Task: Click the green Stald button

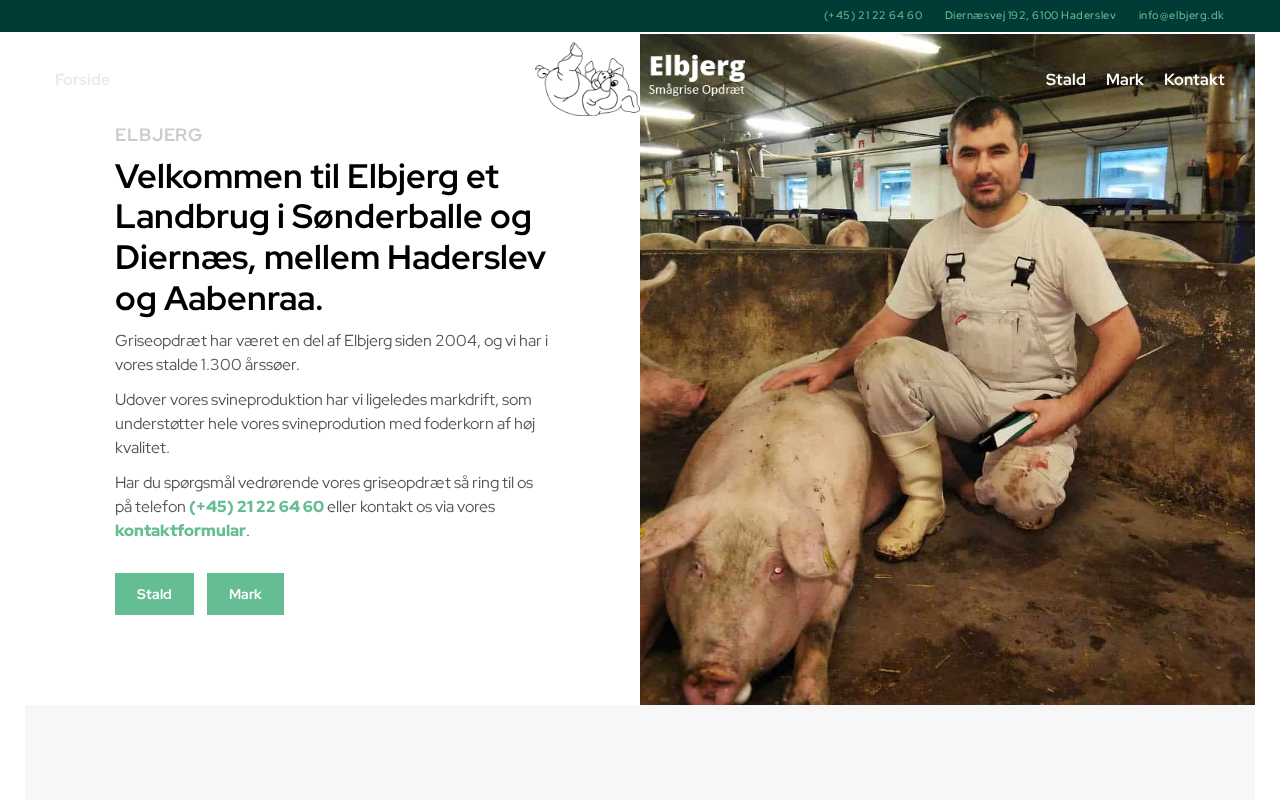Action: click(154, 594)
